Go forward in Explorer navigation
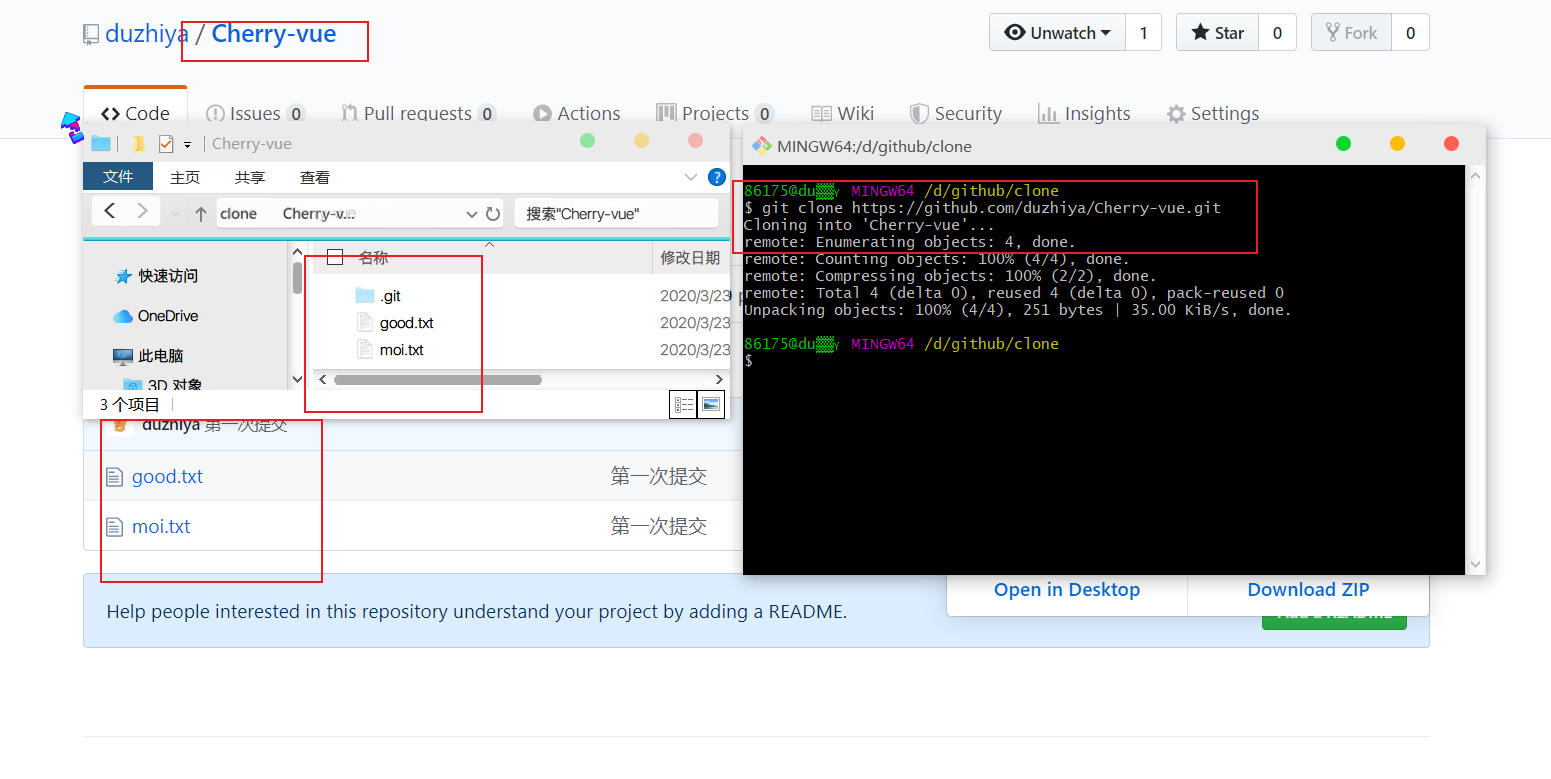 pos(142,211)
